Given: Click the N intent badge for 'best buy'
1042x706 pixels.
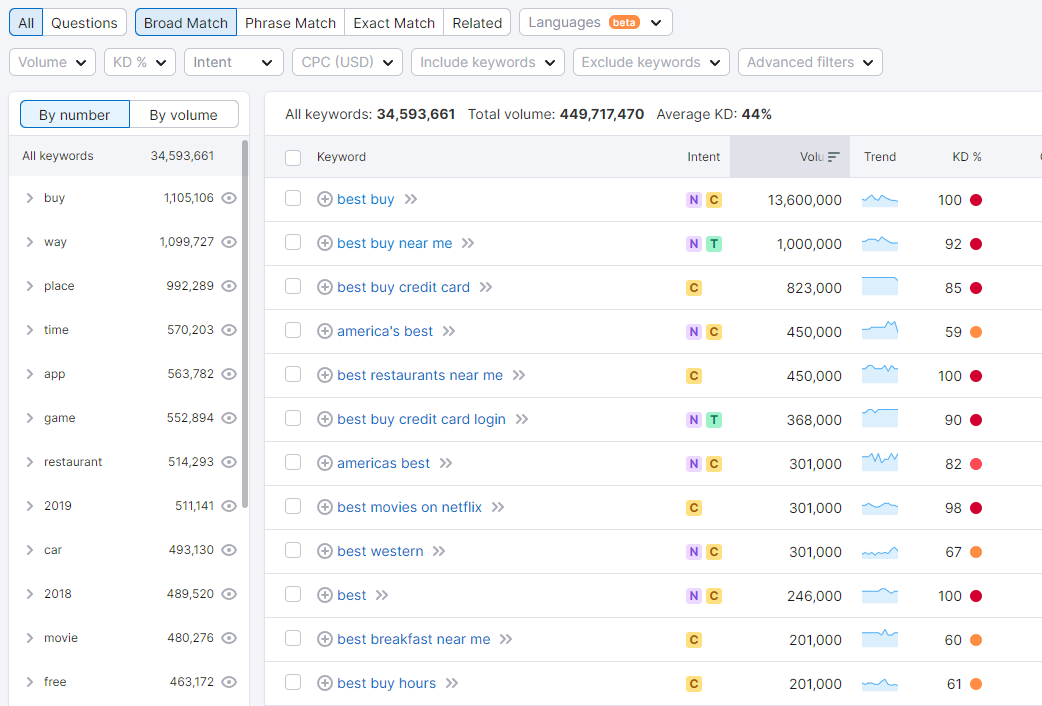Looking at the screenshot, I should (x=694, y=200).
